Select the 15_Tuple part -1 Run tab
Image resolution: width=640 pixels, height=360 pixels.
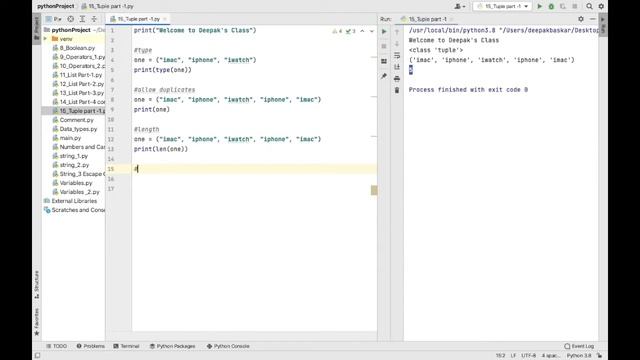coord(427,19)
